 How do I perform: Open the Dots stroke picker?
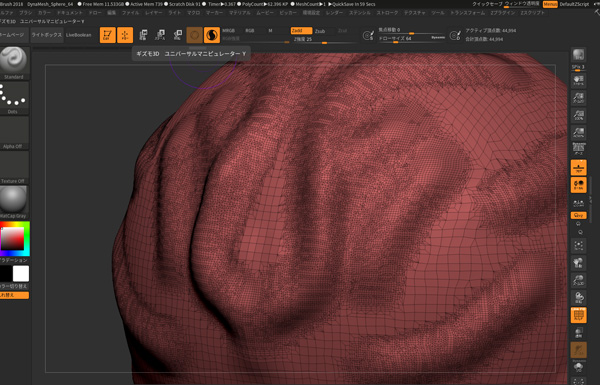click(x=14, y=98)
